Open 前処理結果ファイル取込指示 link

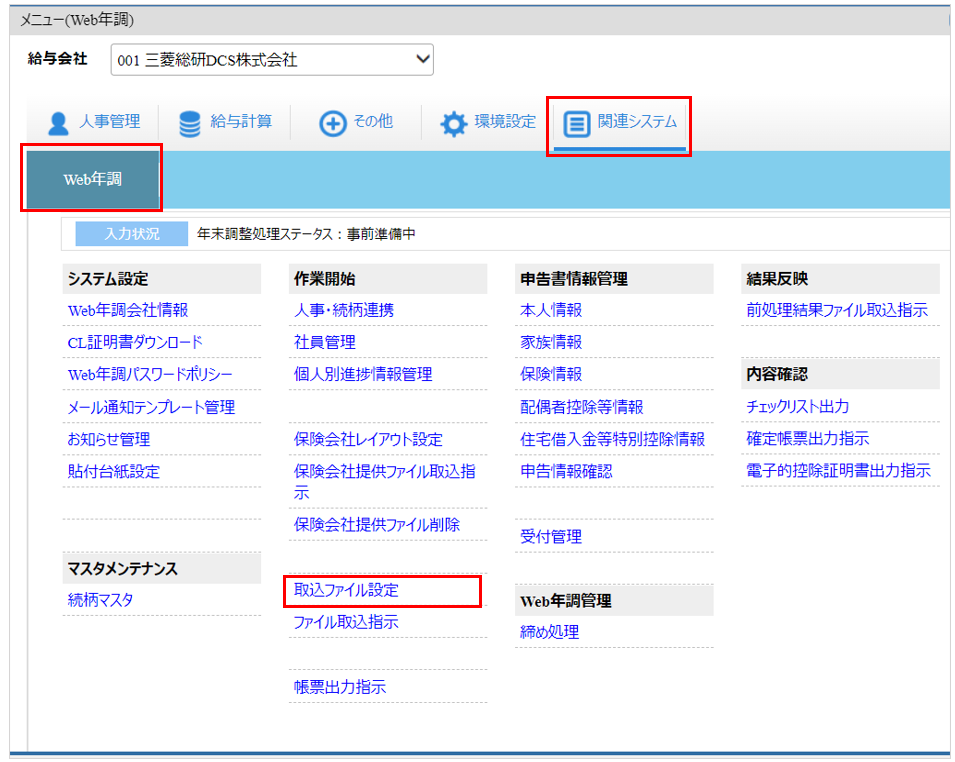pyautogui.click(x=837, y=310)
